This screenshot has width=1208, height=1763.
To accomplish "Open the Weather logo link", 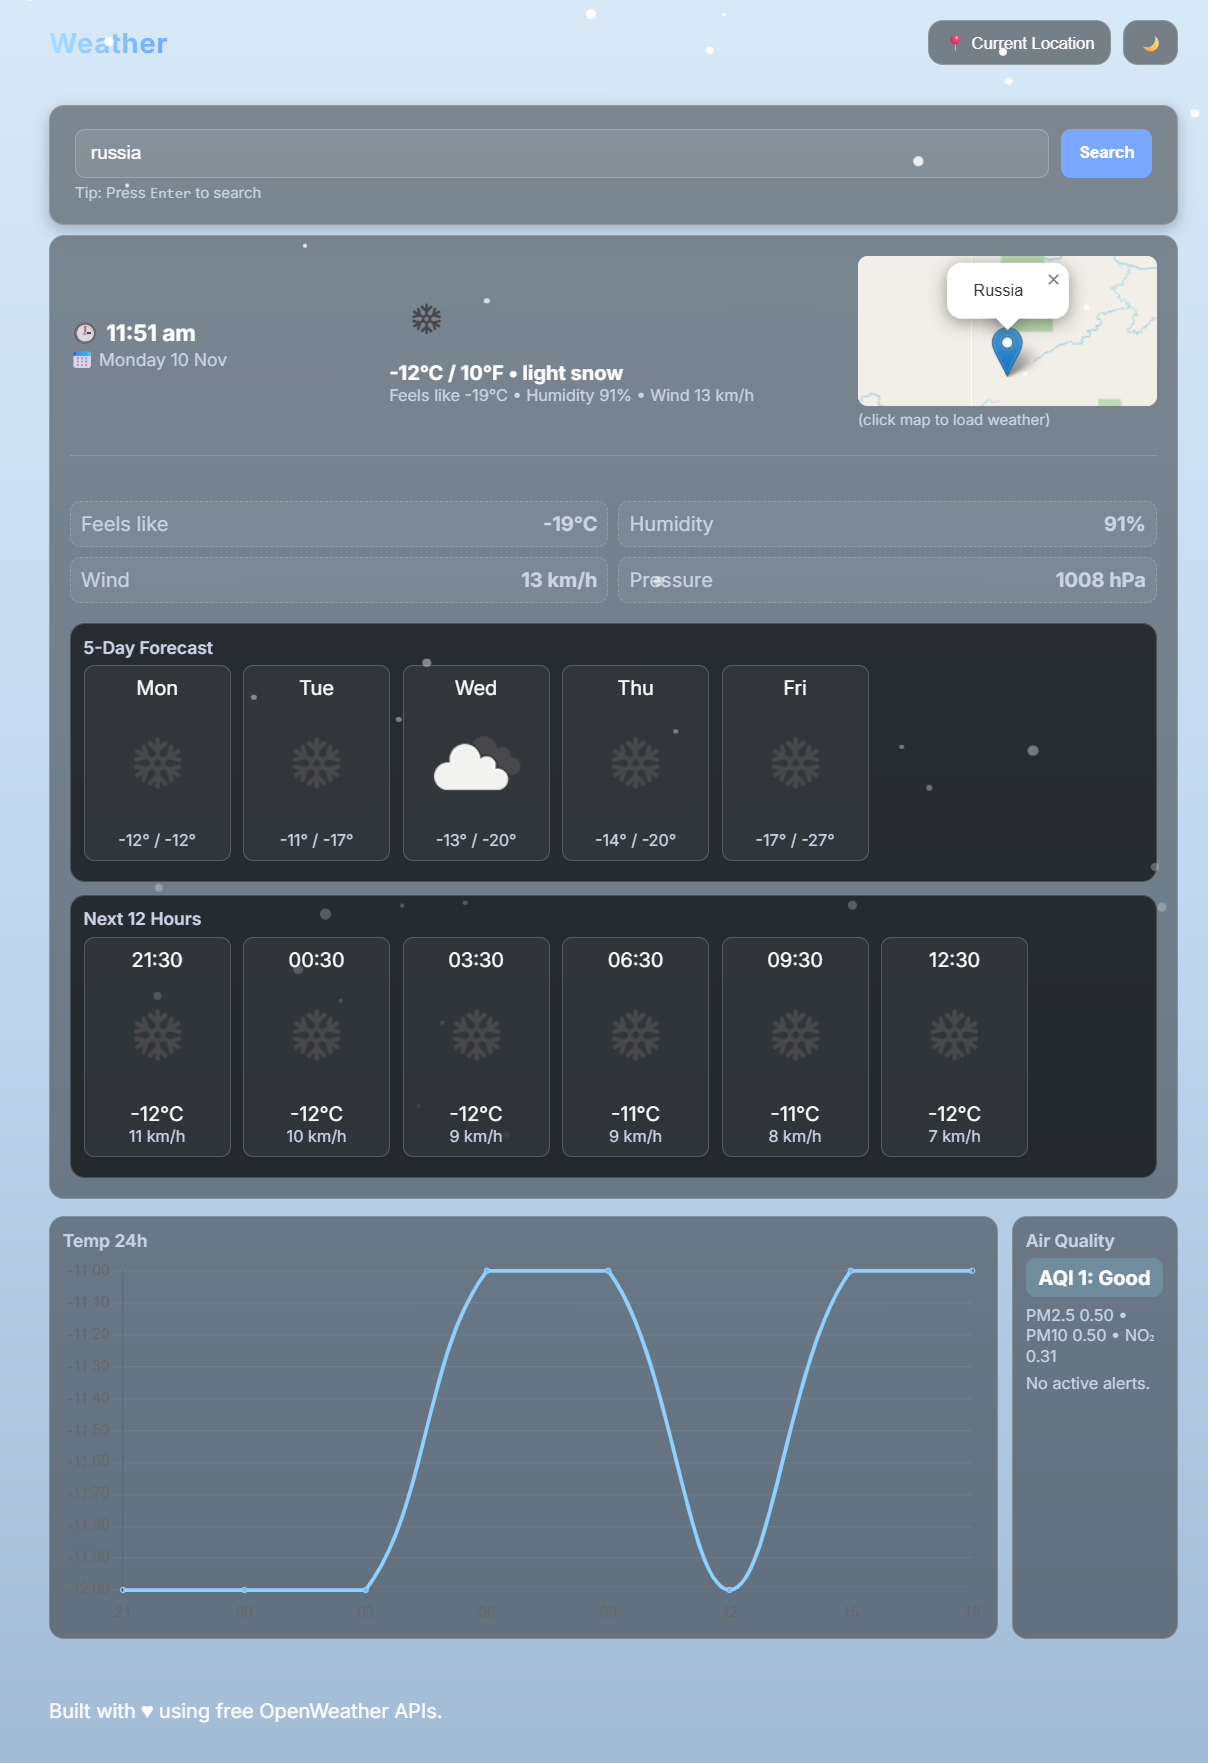I will coord(108,43).
